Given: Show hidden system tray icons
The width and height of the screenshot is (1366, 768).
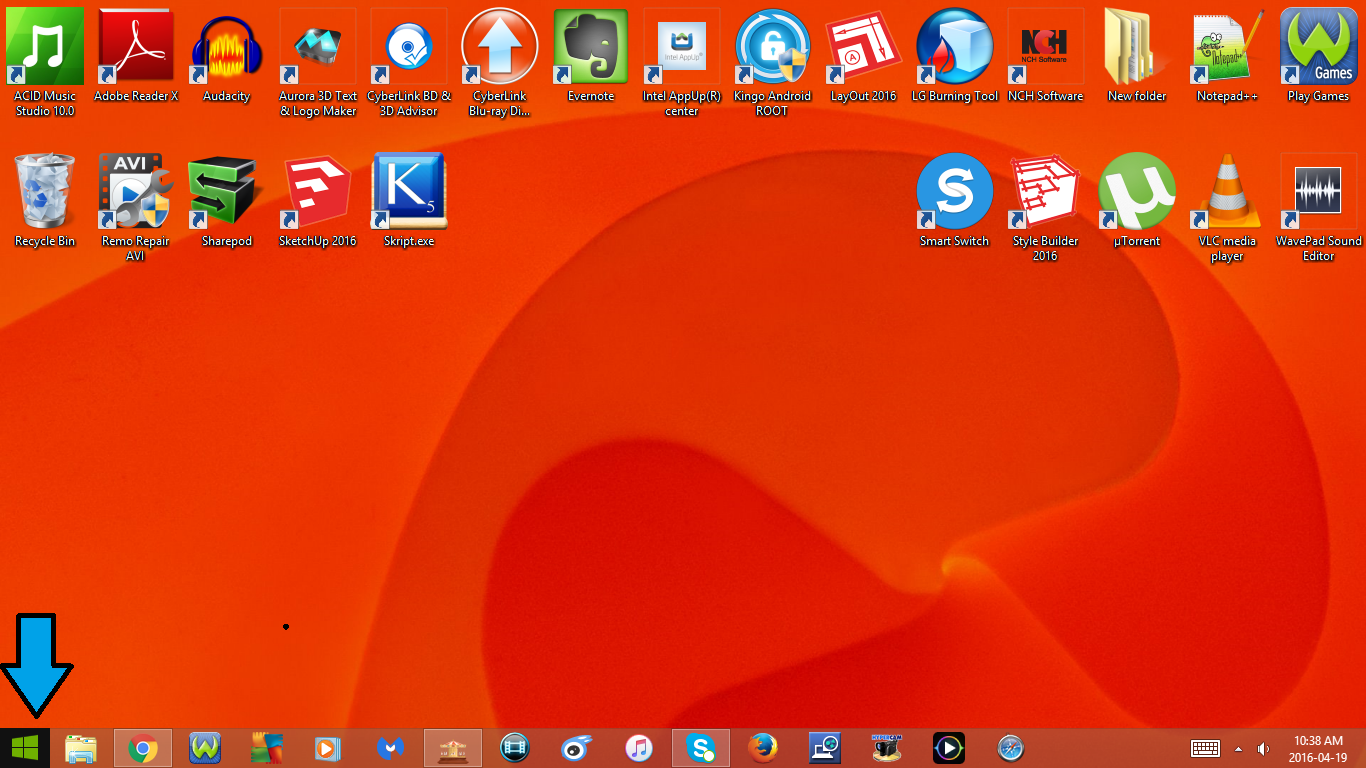Looking at the screenshot, I should pos(1239,748).
